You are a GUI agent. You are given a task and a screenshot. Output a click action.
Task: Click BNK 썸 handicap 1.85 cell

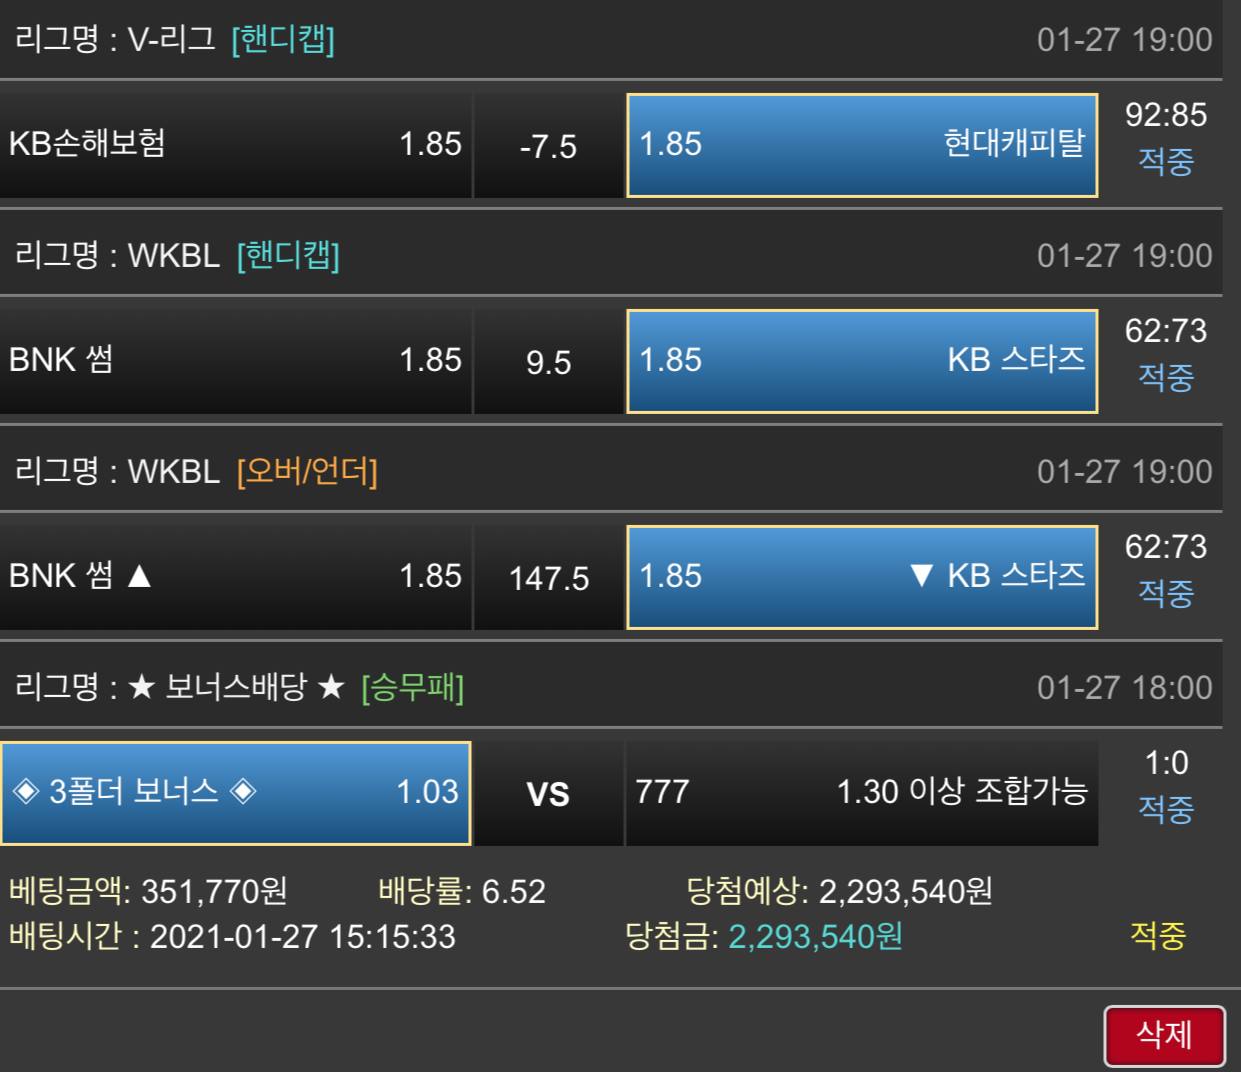pyautogui.click(x=235, y=361)
